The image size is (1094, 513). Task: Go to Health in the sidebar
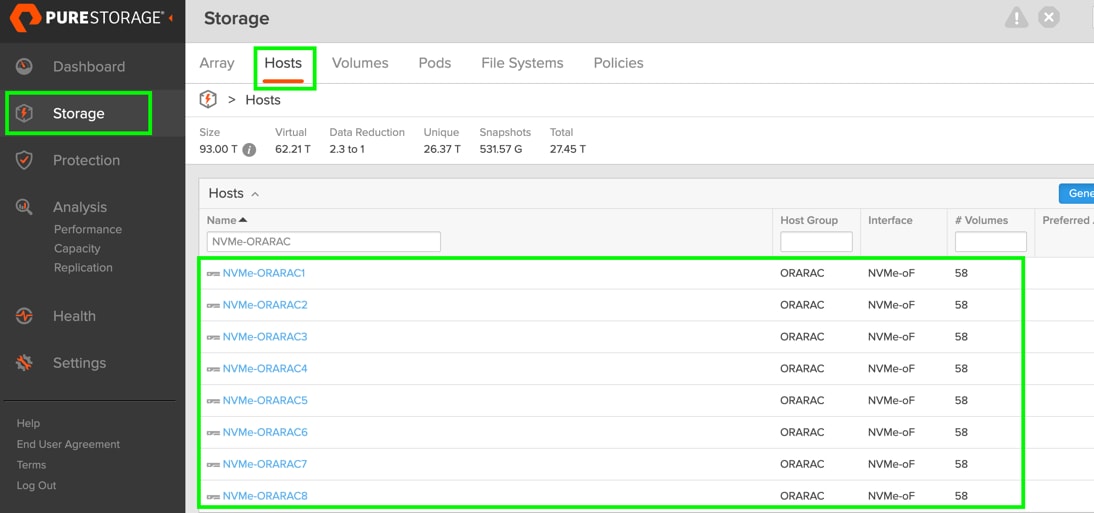pos(74,316)
